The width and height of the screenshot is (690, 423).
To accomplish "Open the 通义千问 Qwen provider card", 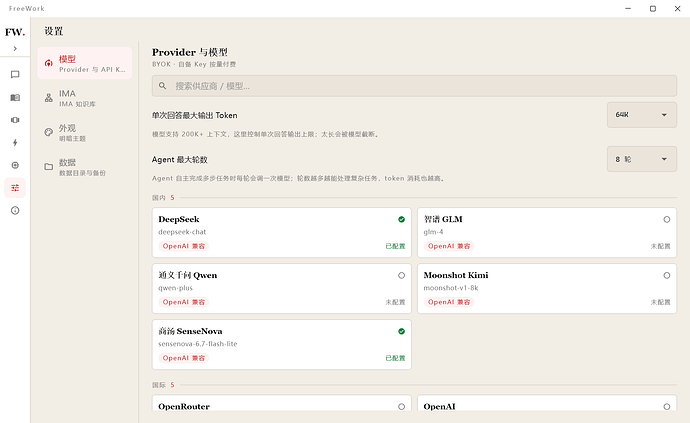I will tap(282, 288).
